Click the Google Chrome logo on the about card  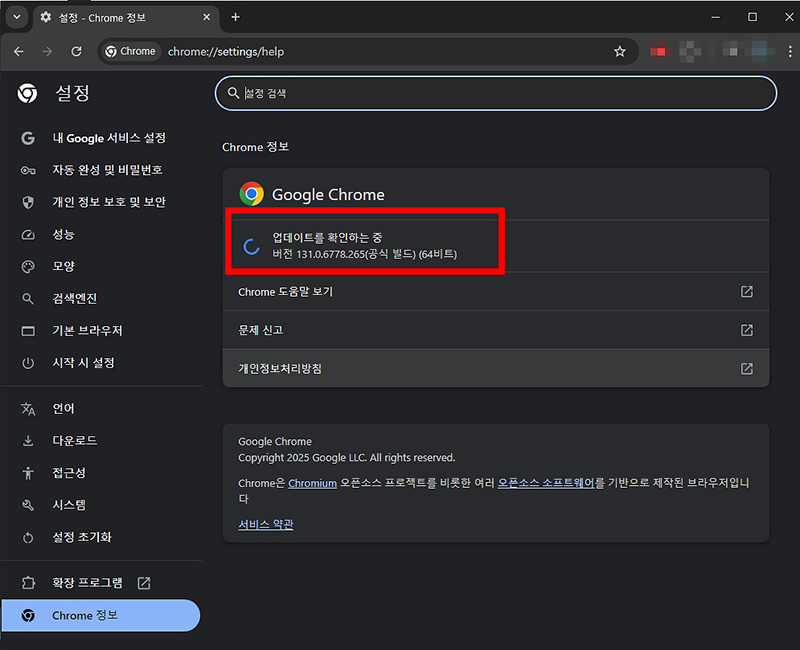click(250, 193)
